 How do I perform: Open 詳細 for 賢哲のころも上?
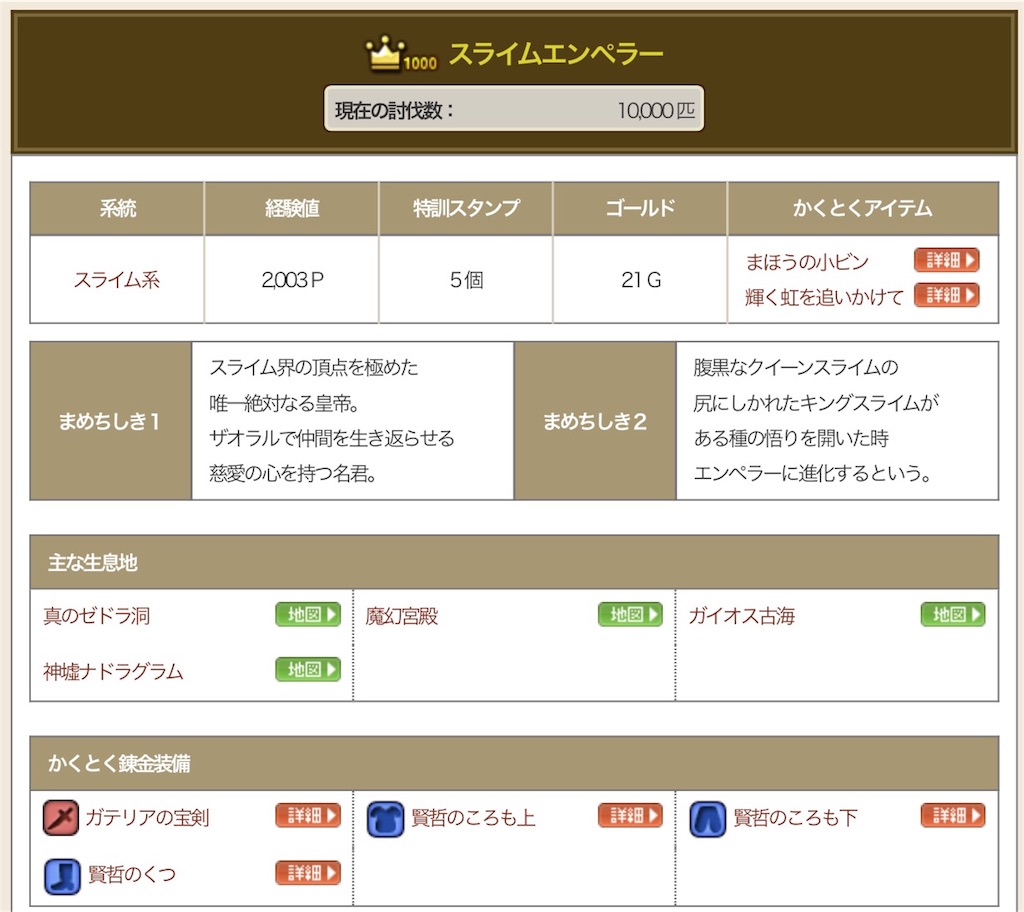coord(630,815)
